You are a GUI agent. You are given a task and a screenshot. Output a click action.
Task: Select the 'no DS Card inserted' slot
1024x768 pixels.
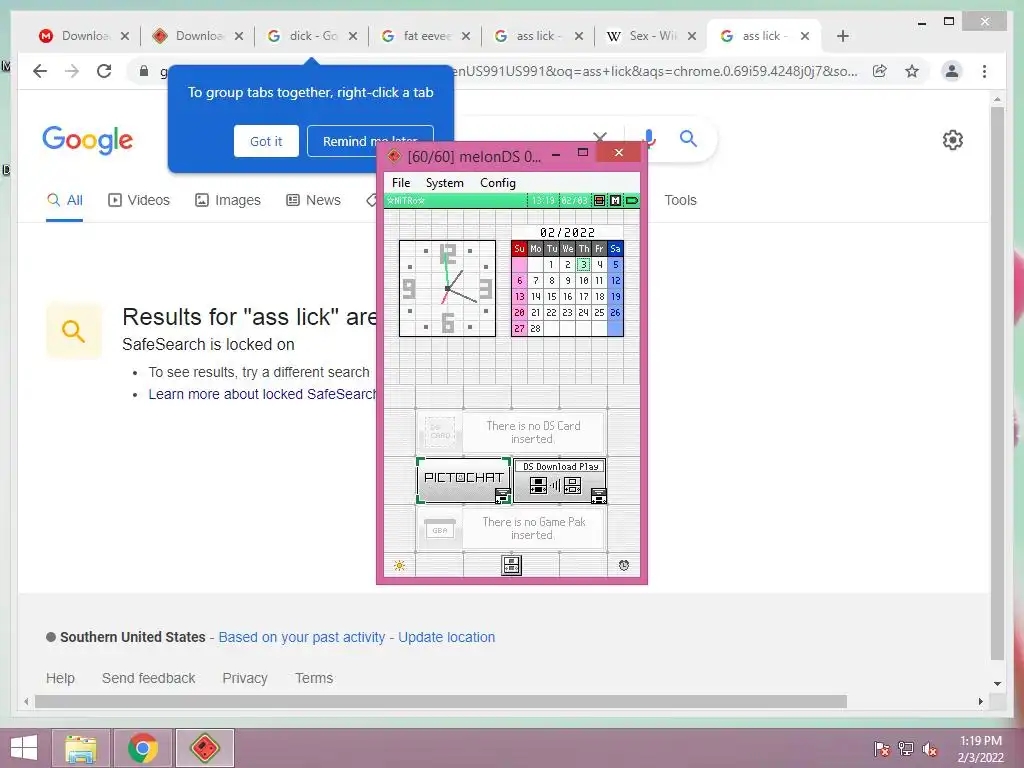(x=511, y=432)
